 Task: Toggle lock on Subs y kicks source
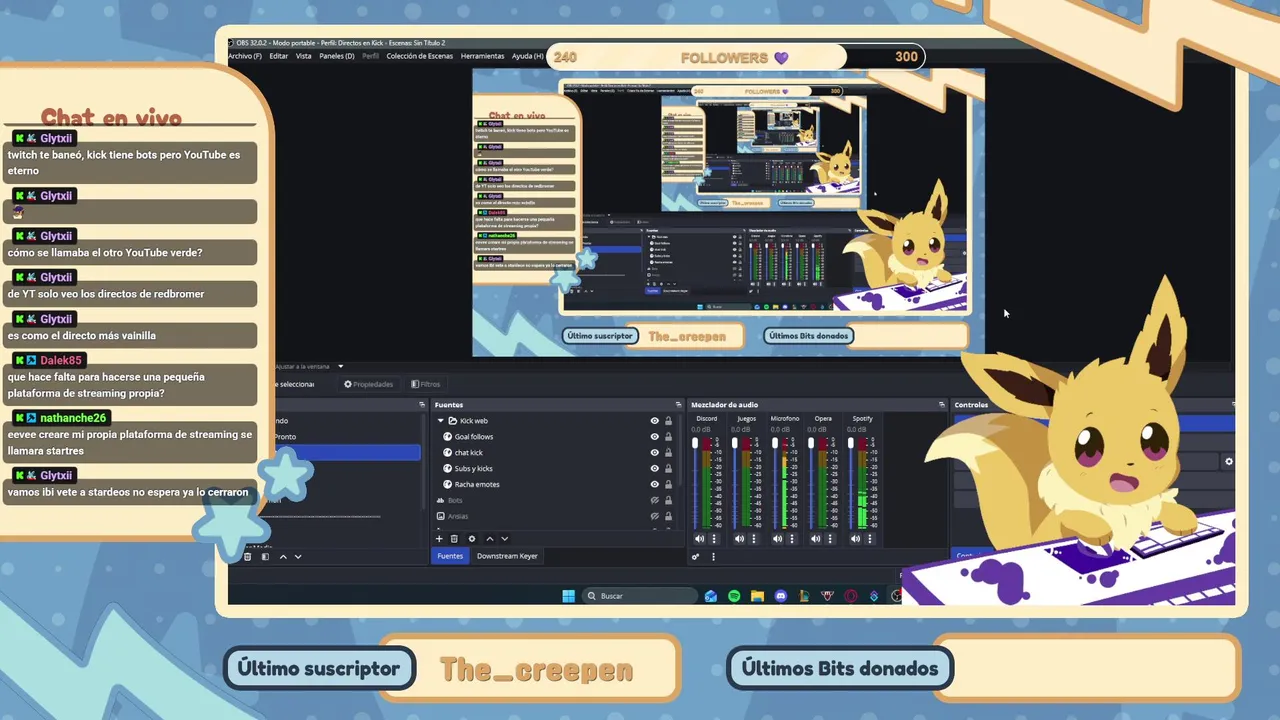(x=668, y=468)
